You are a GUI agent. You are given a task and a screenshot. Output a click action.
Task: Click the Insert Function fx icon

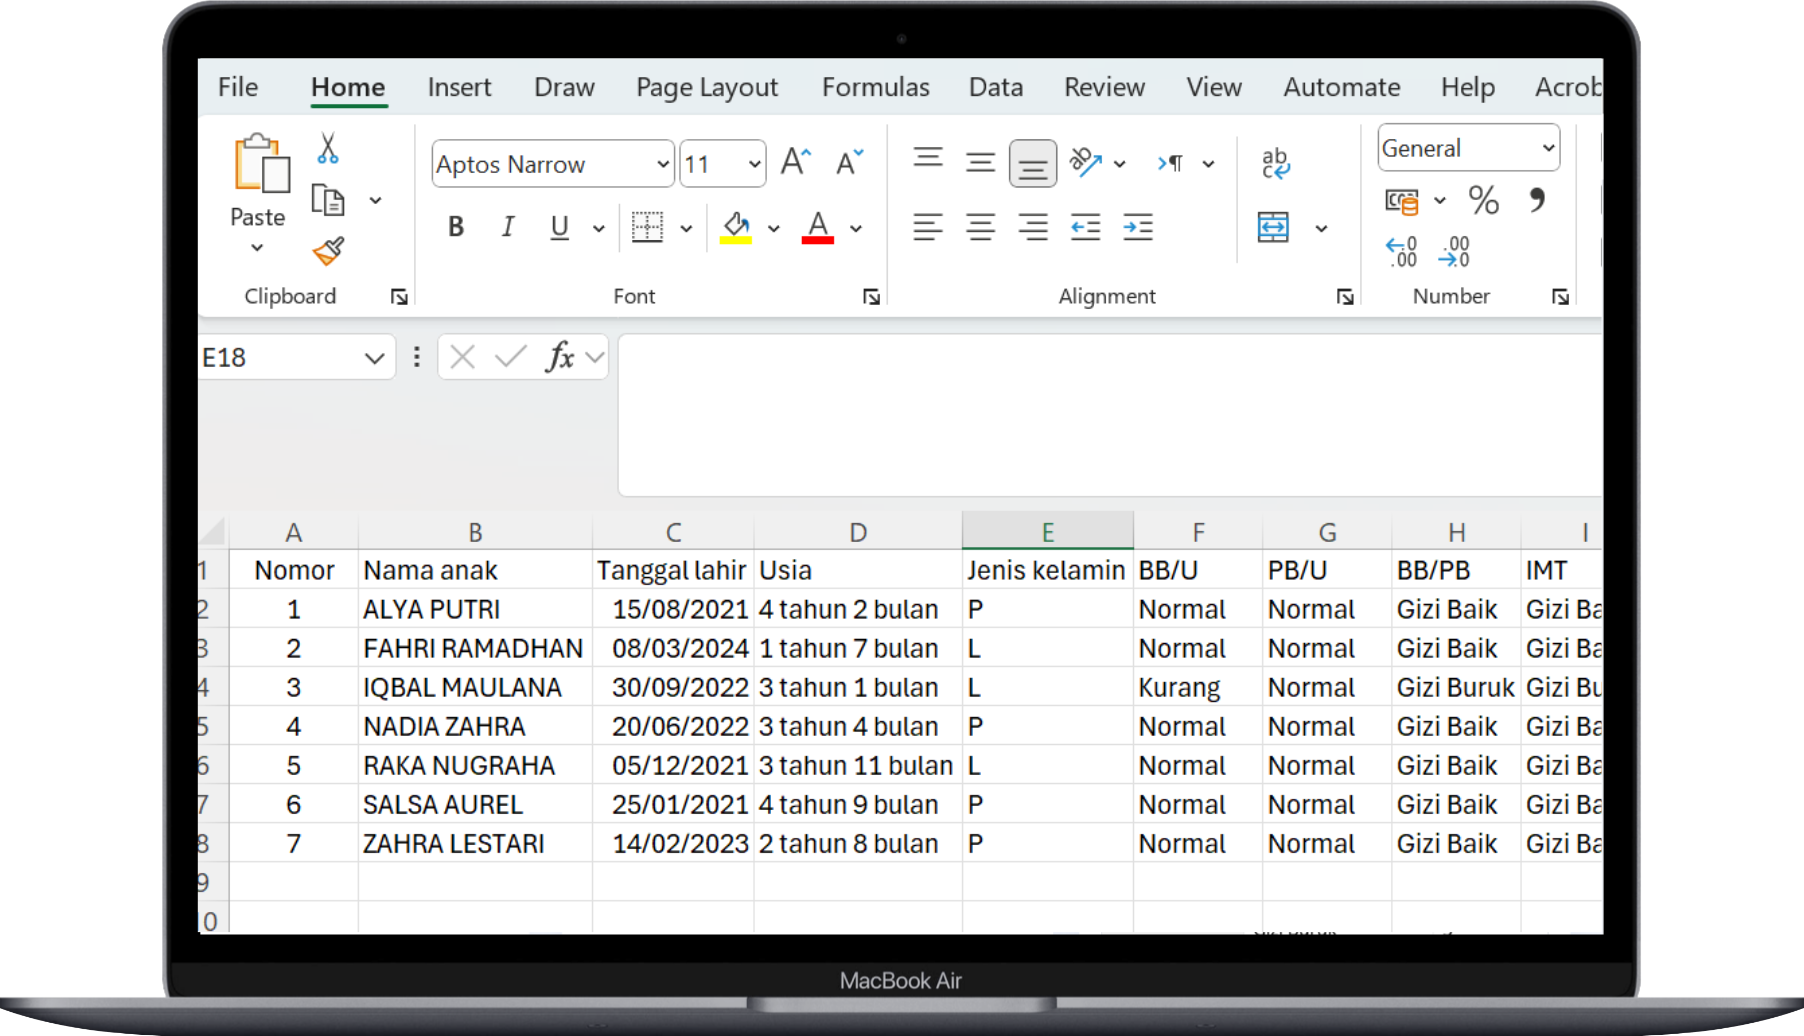coord(560,357)
